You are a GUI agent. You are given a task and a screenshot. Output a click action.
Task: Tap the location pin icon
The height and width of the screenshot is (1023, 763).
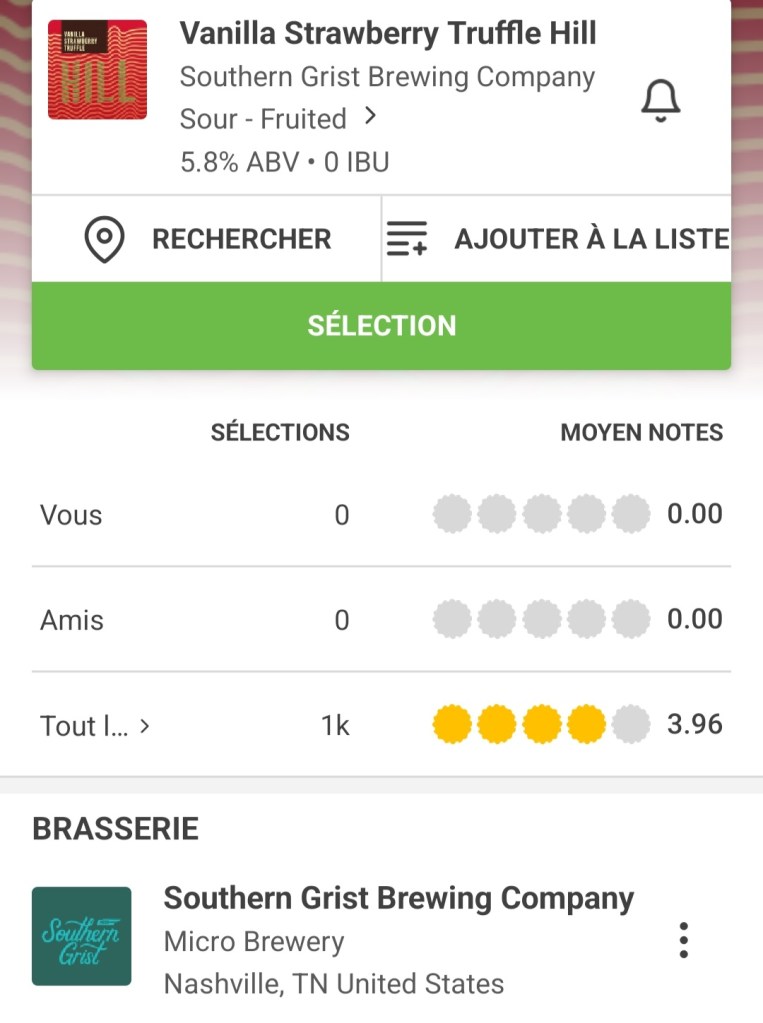104,240
